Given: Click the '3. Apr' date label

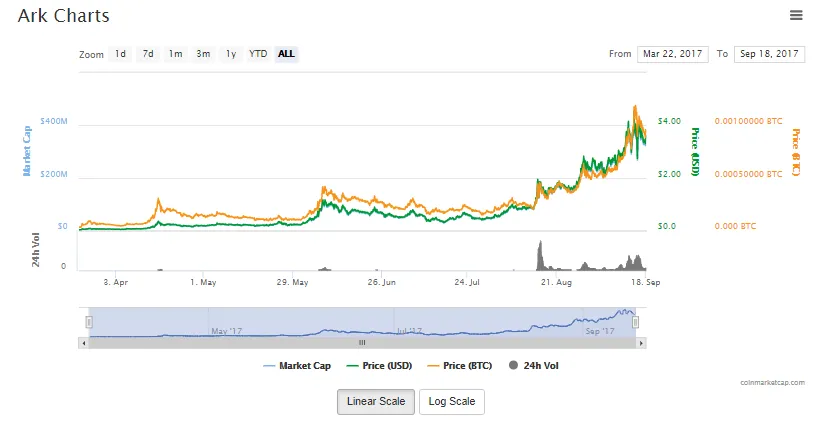Looking at the screenshot, I should [116, 282].
